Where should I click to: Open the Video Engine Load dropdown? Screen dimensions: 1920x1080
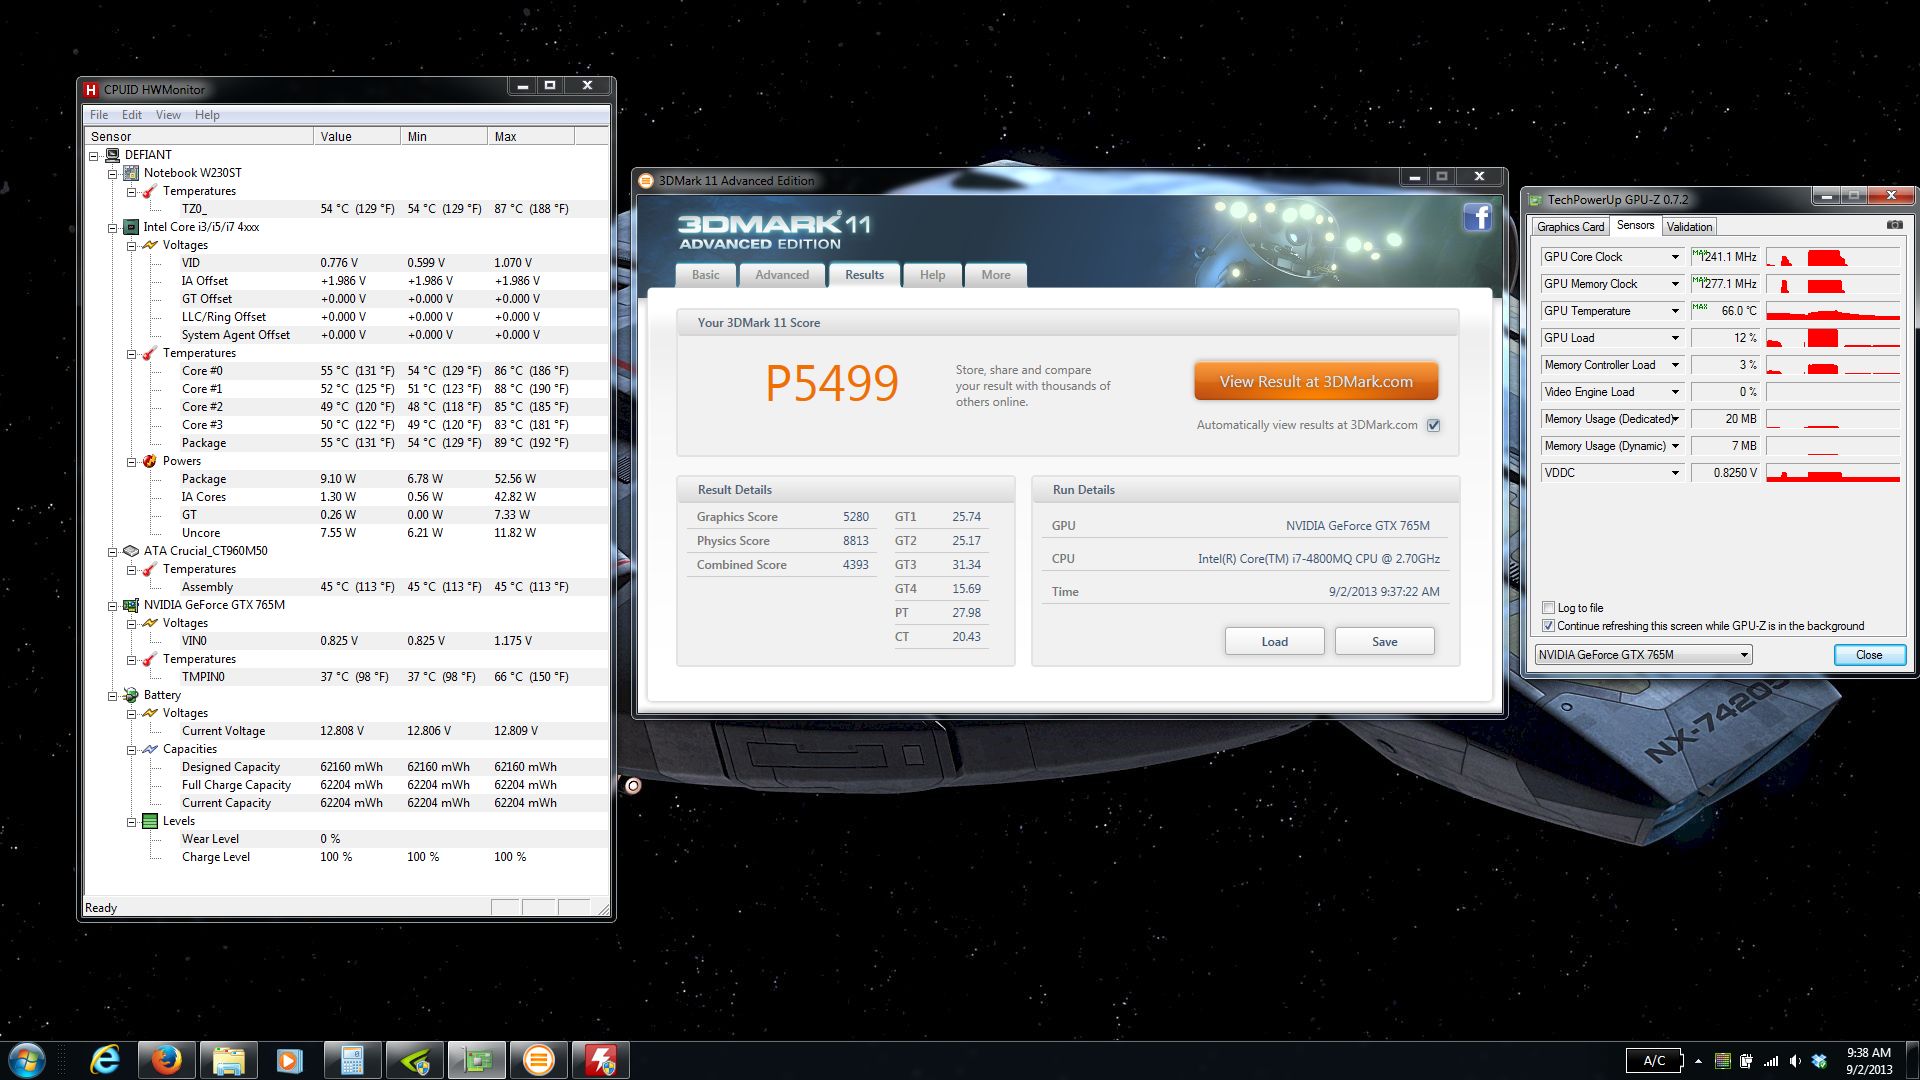point(1675,392)
